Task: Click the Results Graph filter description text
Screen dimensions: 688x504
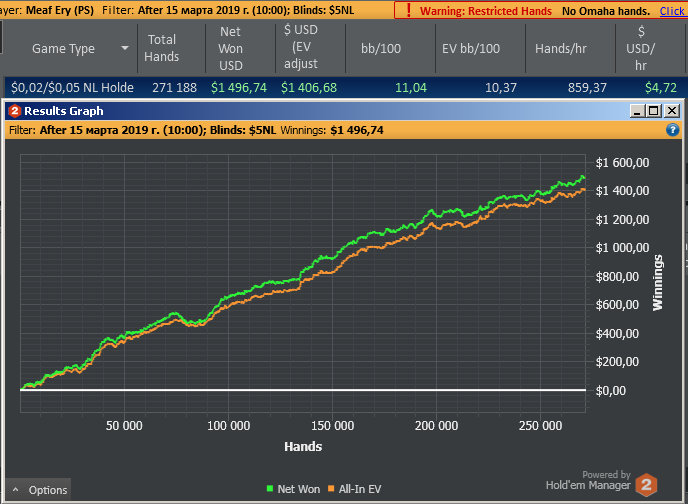Action: tap(142, 130)
